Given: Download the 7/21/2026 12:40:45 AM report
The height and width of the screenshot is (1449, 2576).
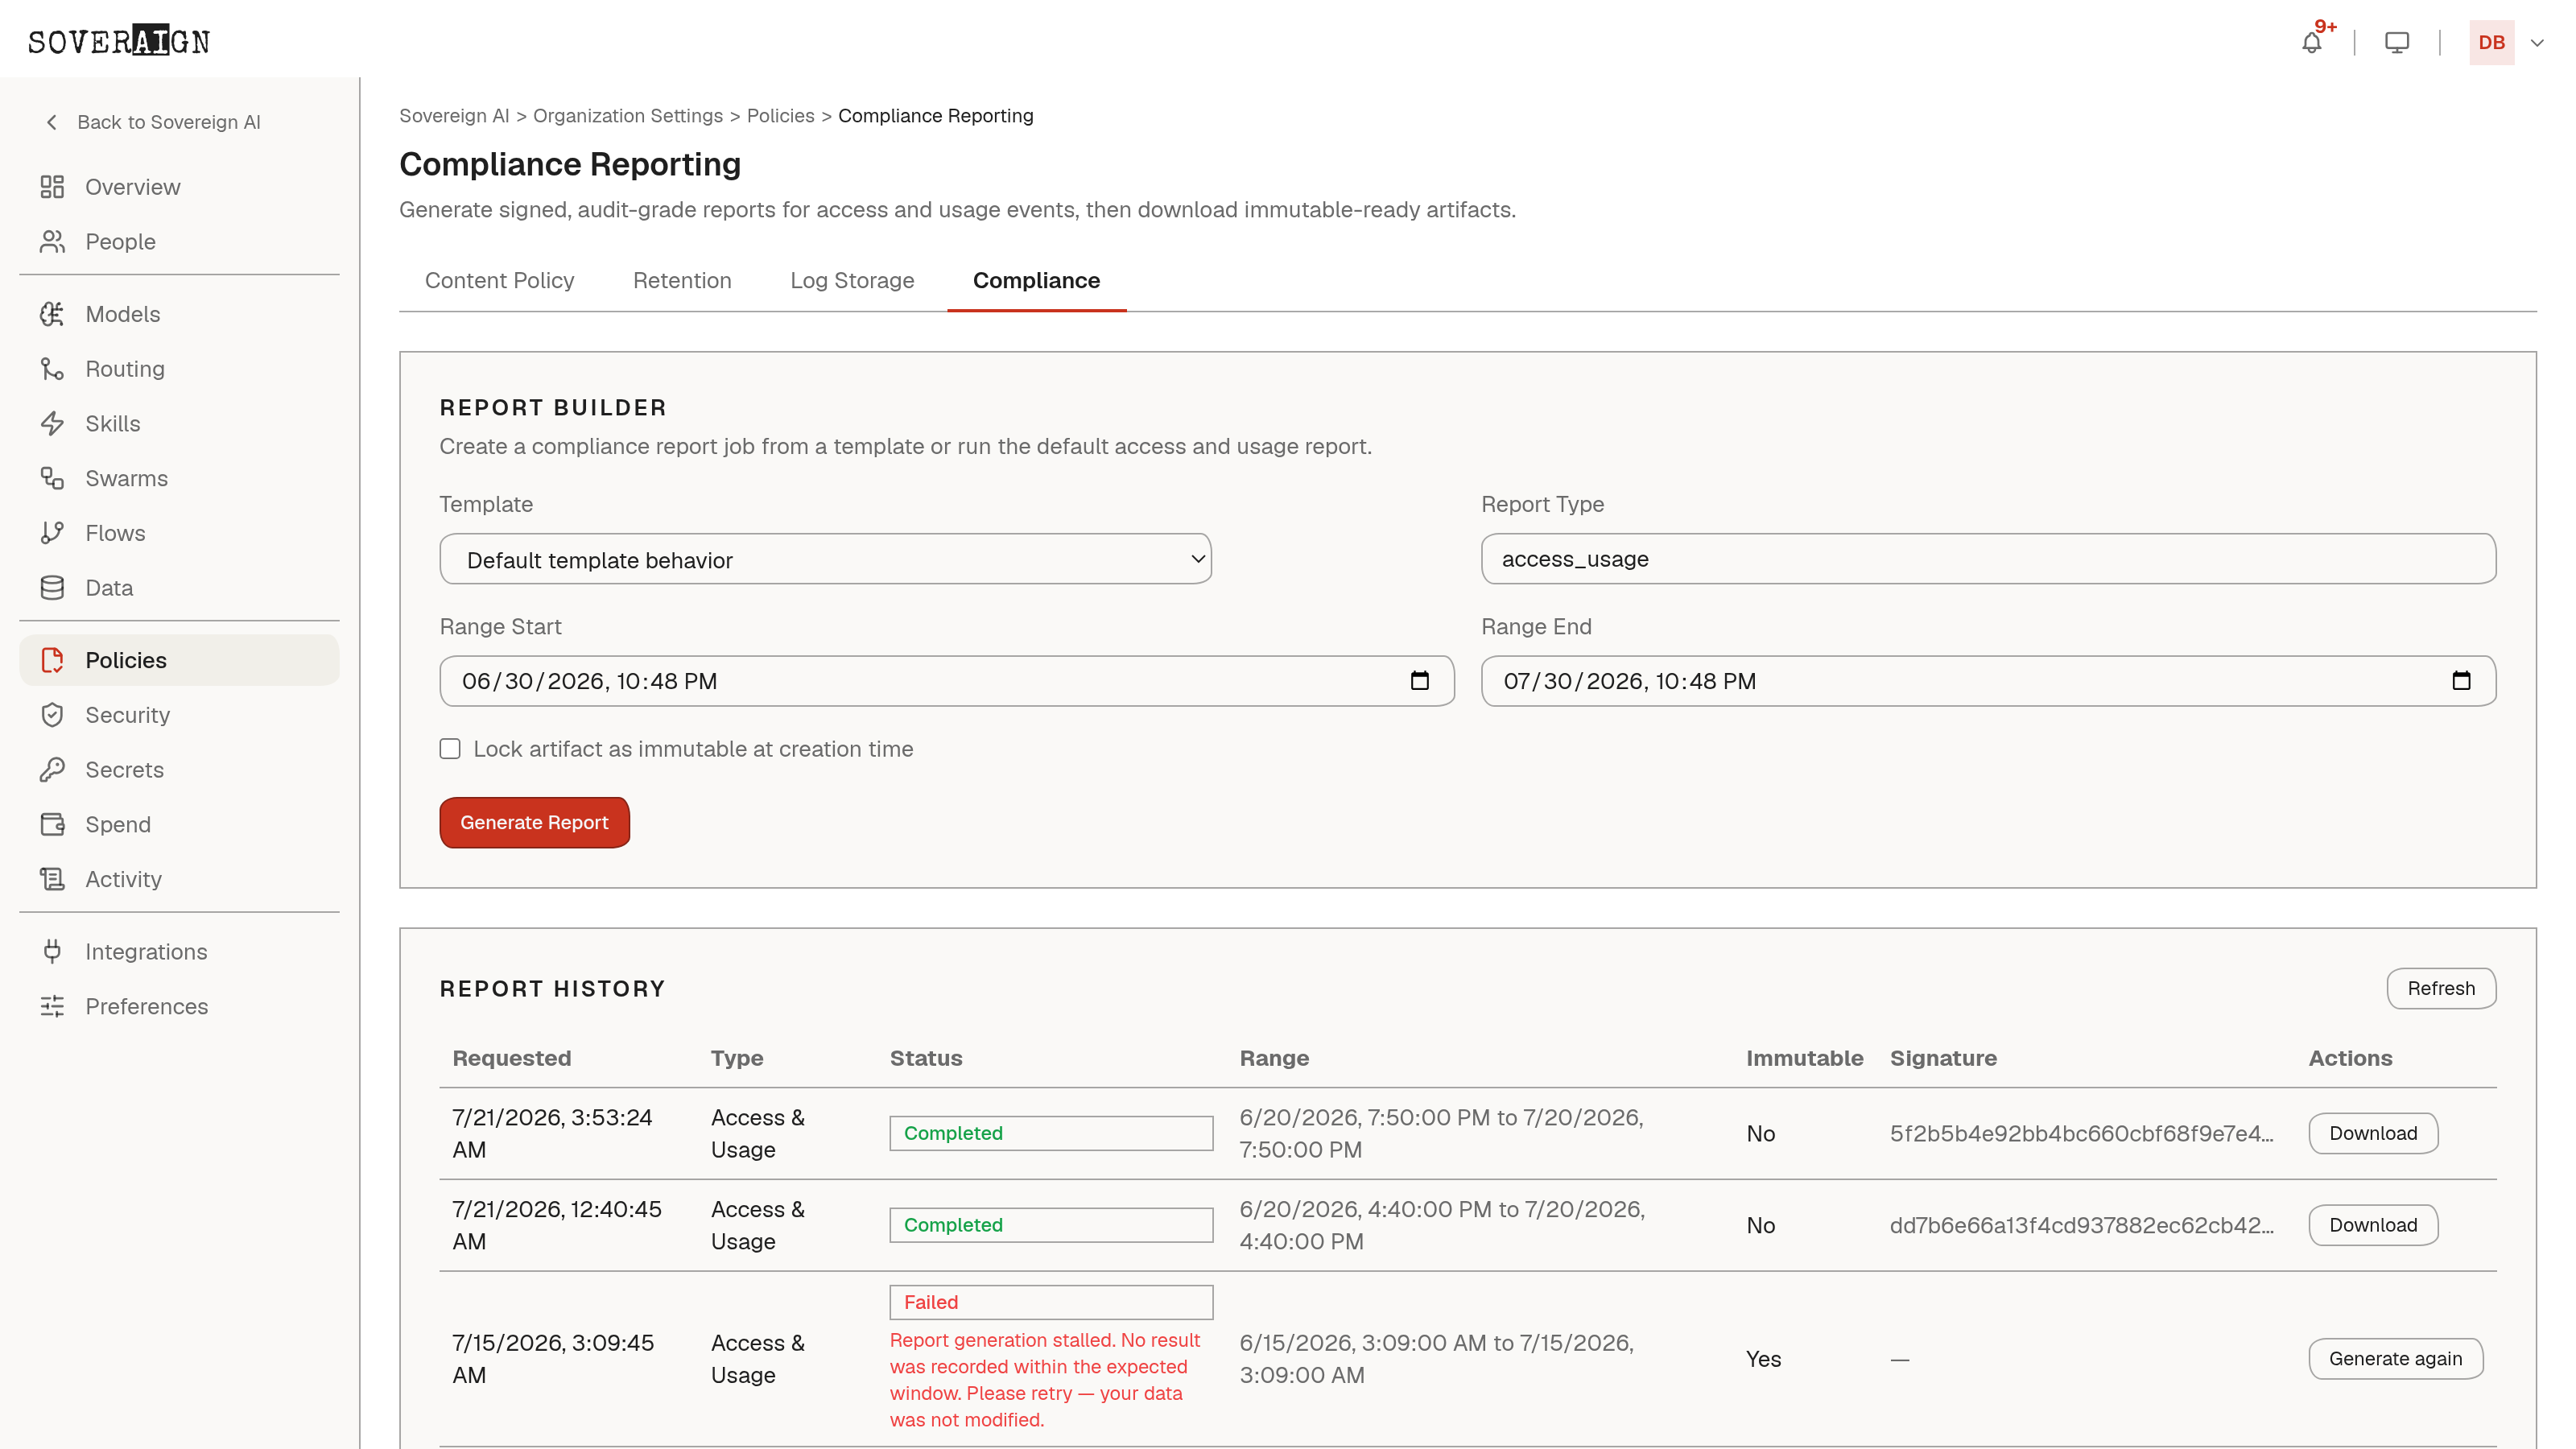Looking at the screenshot, I should [x=2373, y=1225].
